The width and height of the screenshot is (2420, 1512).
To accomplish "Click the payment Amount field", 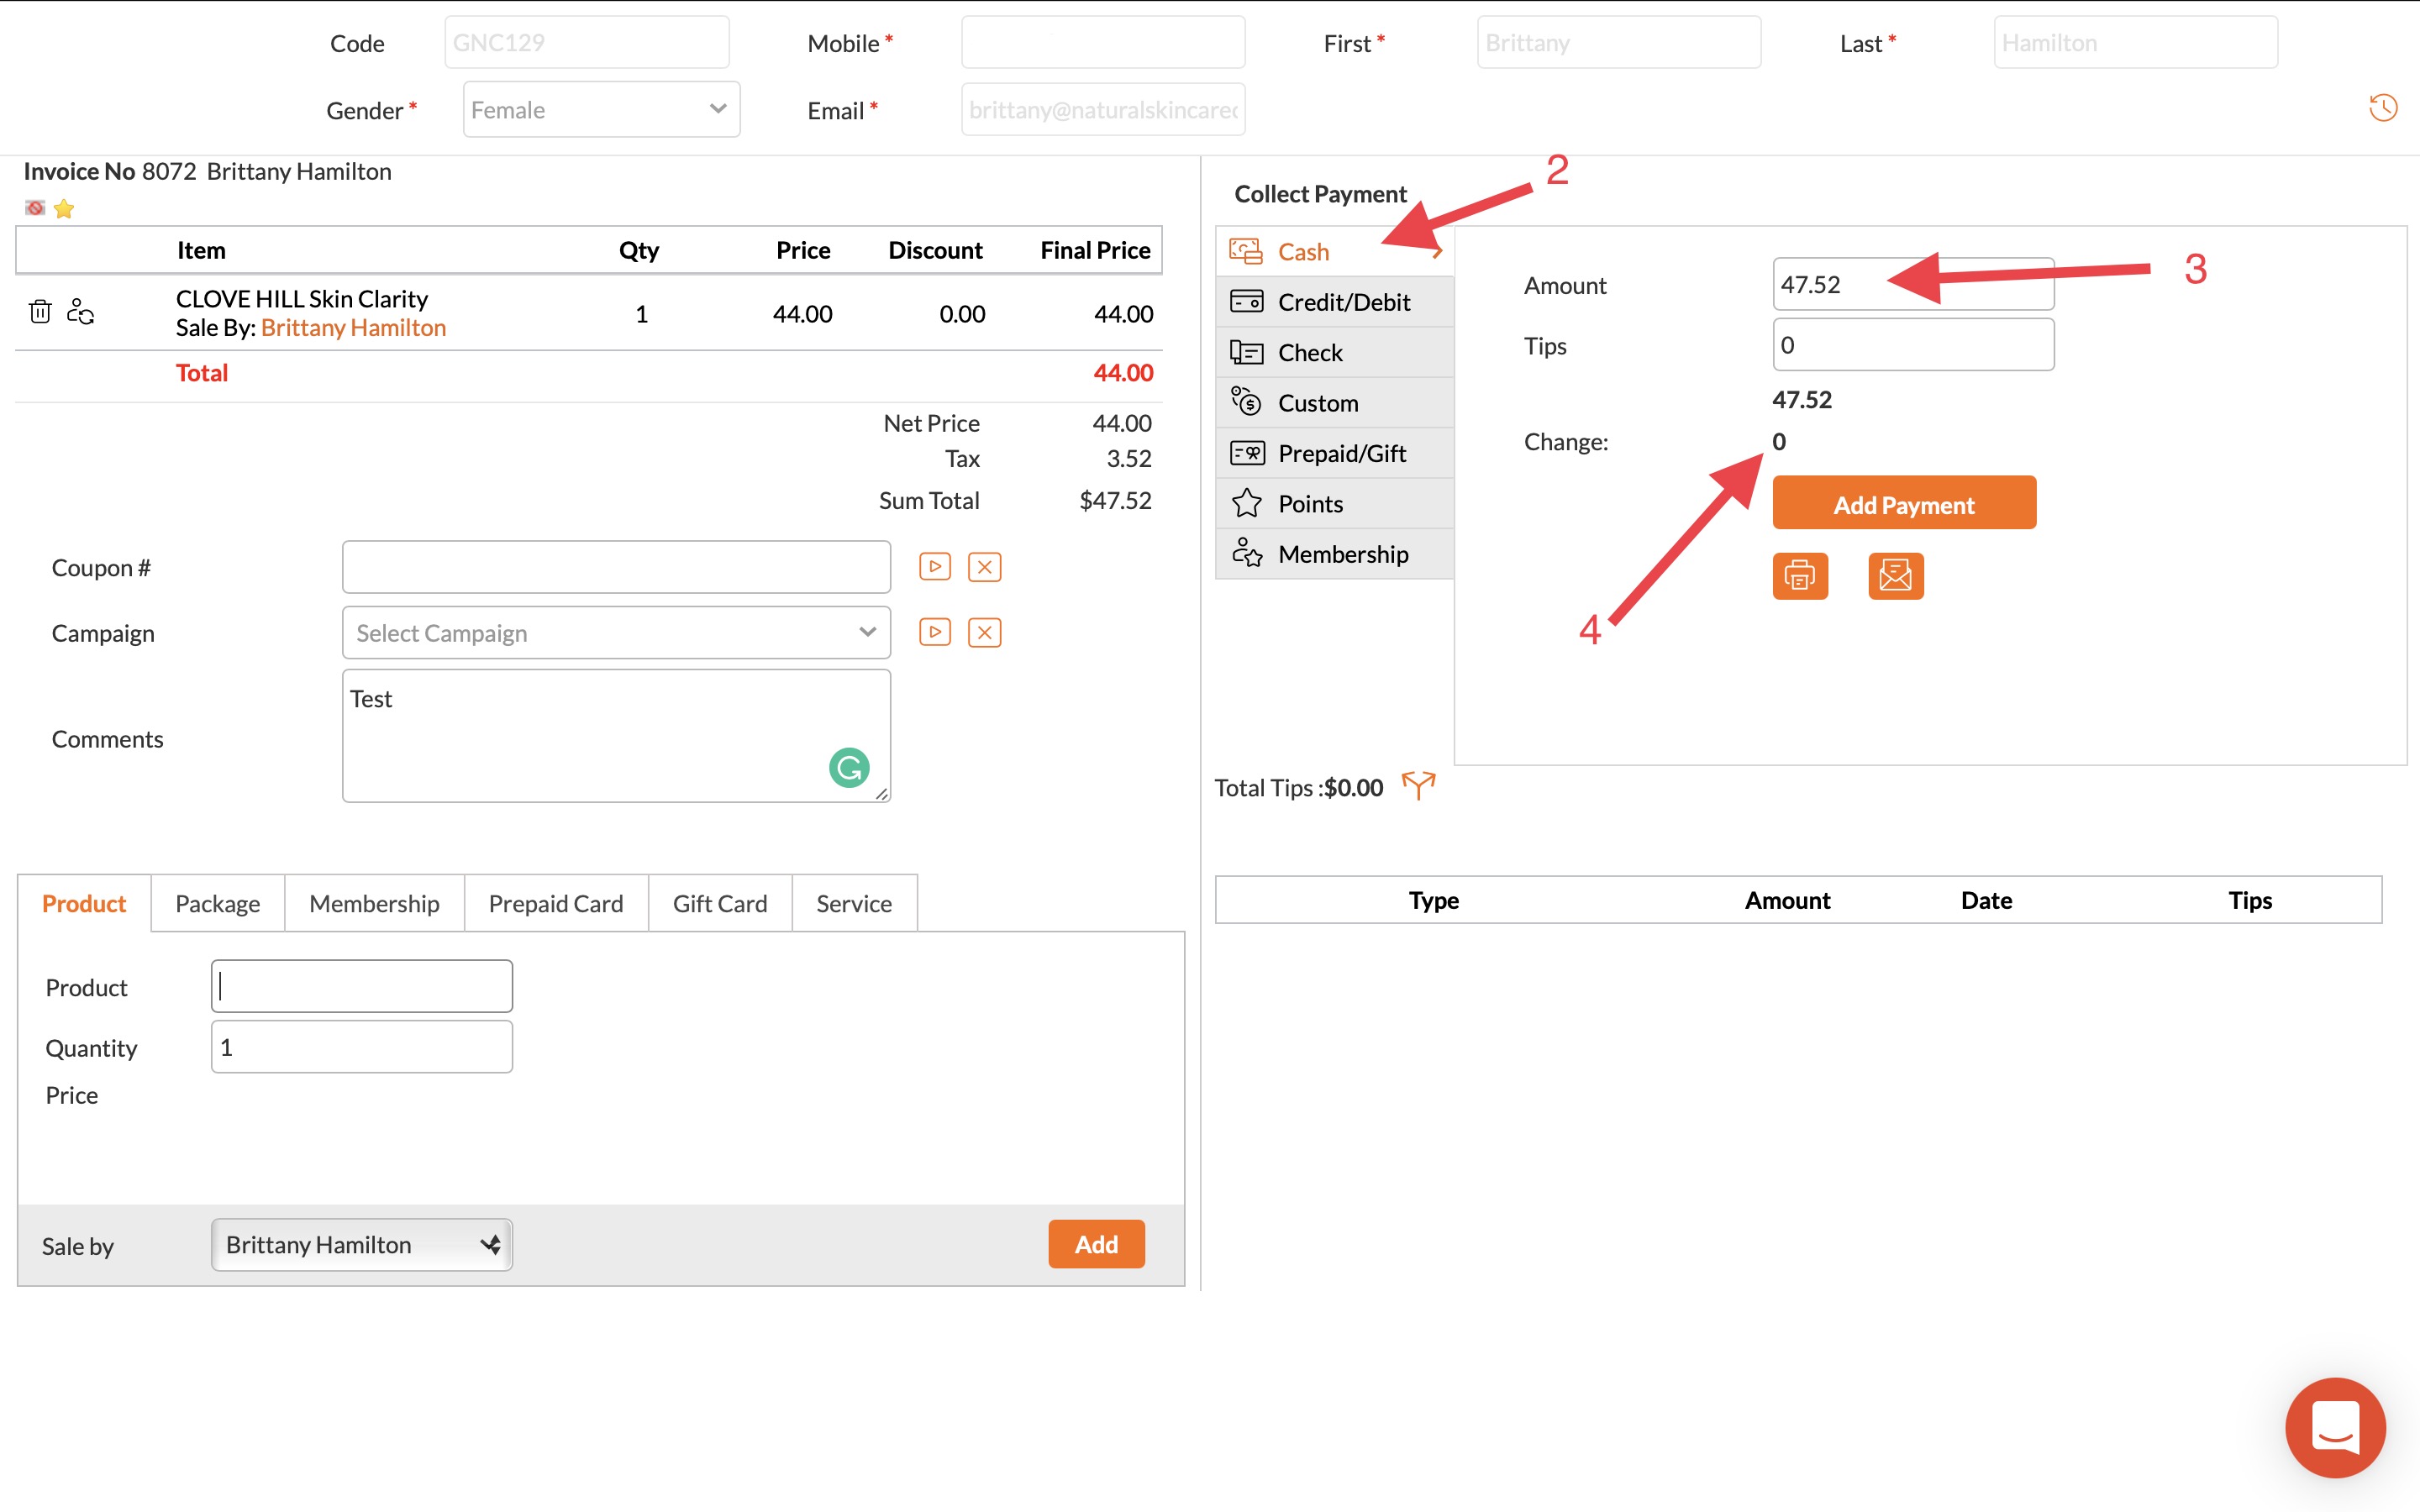I will pos(1913,285).
